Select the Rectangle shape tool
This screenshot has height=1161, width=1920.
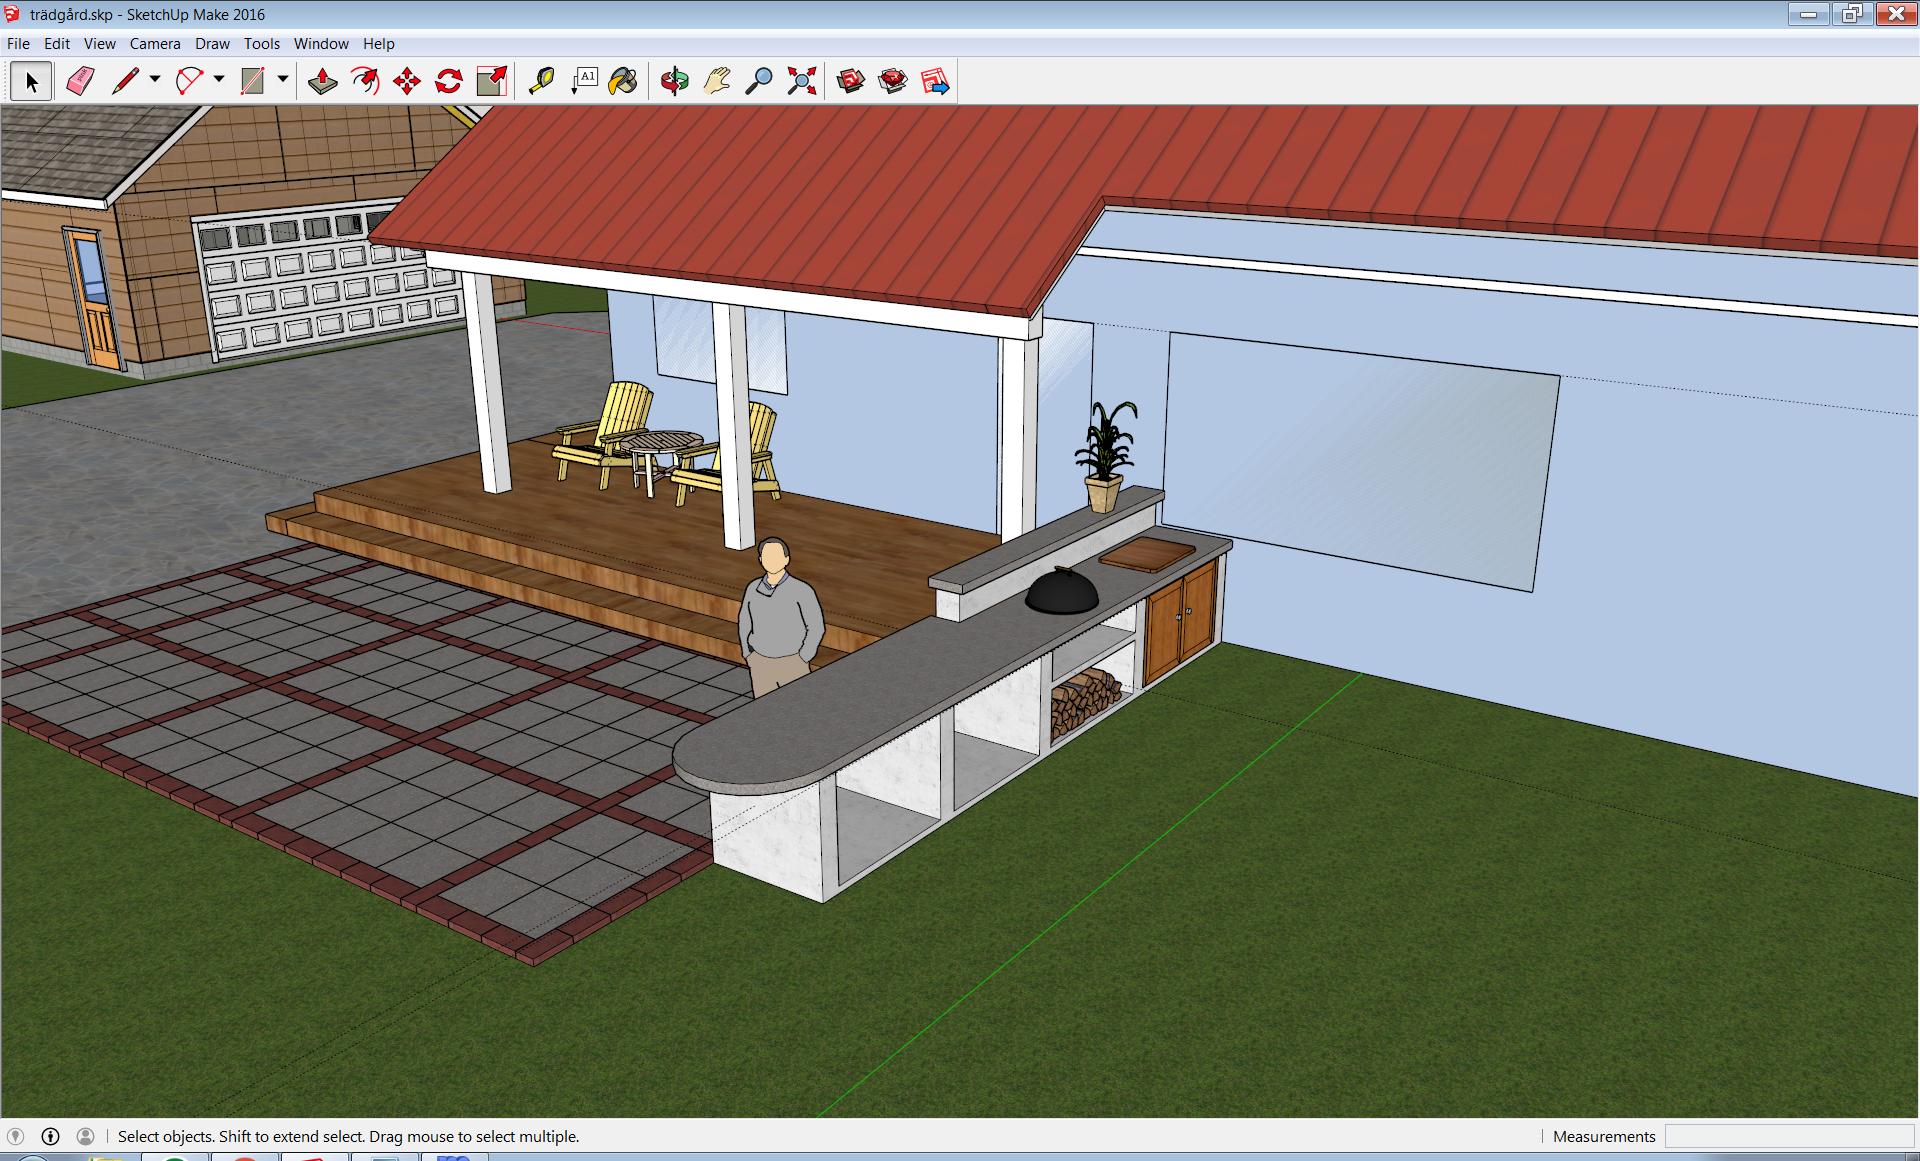pyautogui.click(x=253, y=81)
